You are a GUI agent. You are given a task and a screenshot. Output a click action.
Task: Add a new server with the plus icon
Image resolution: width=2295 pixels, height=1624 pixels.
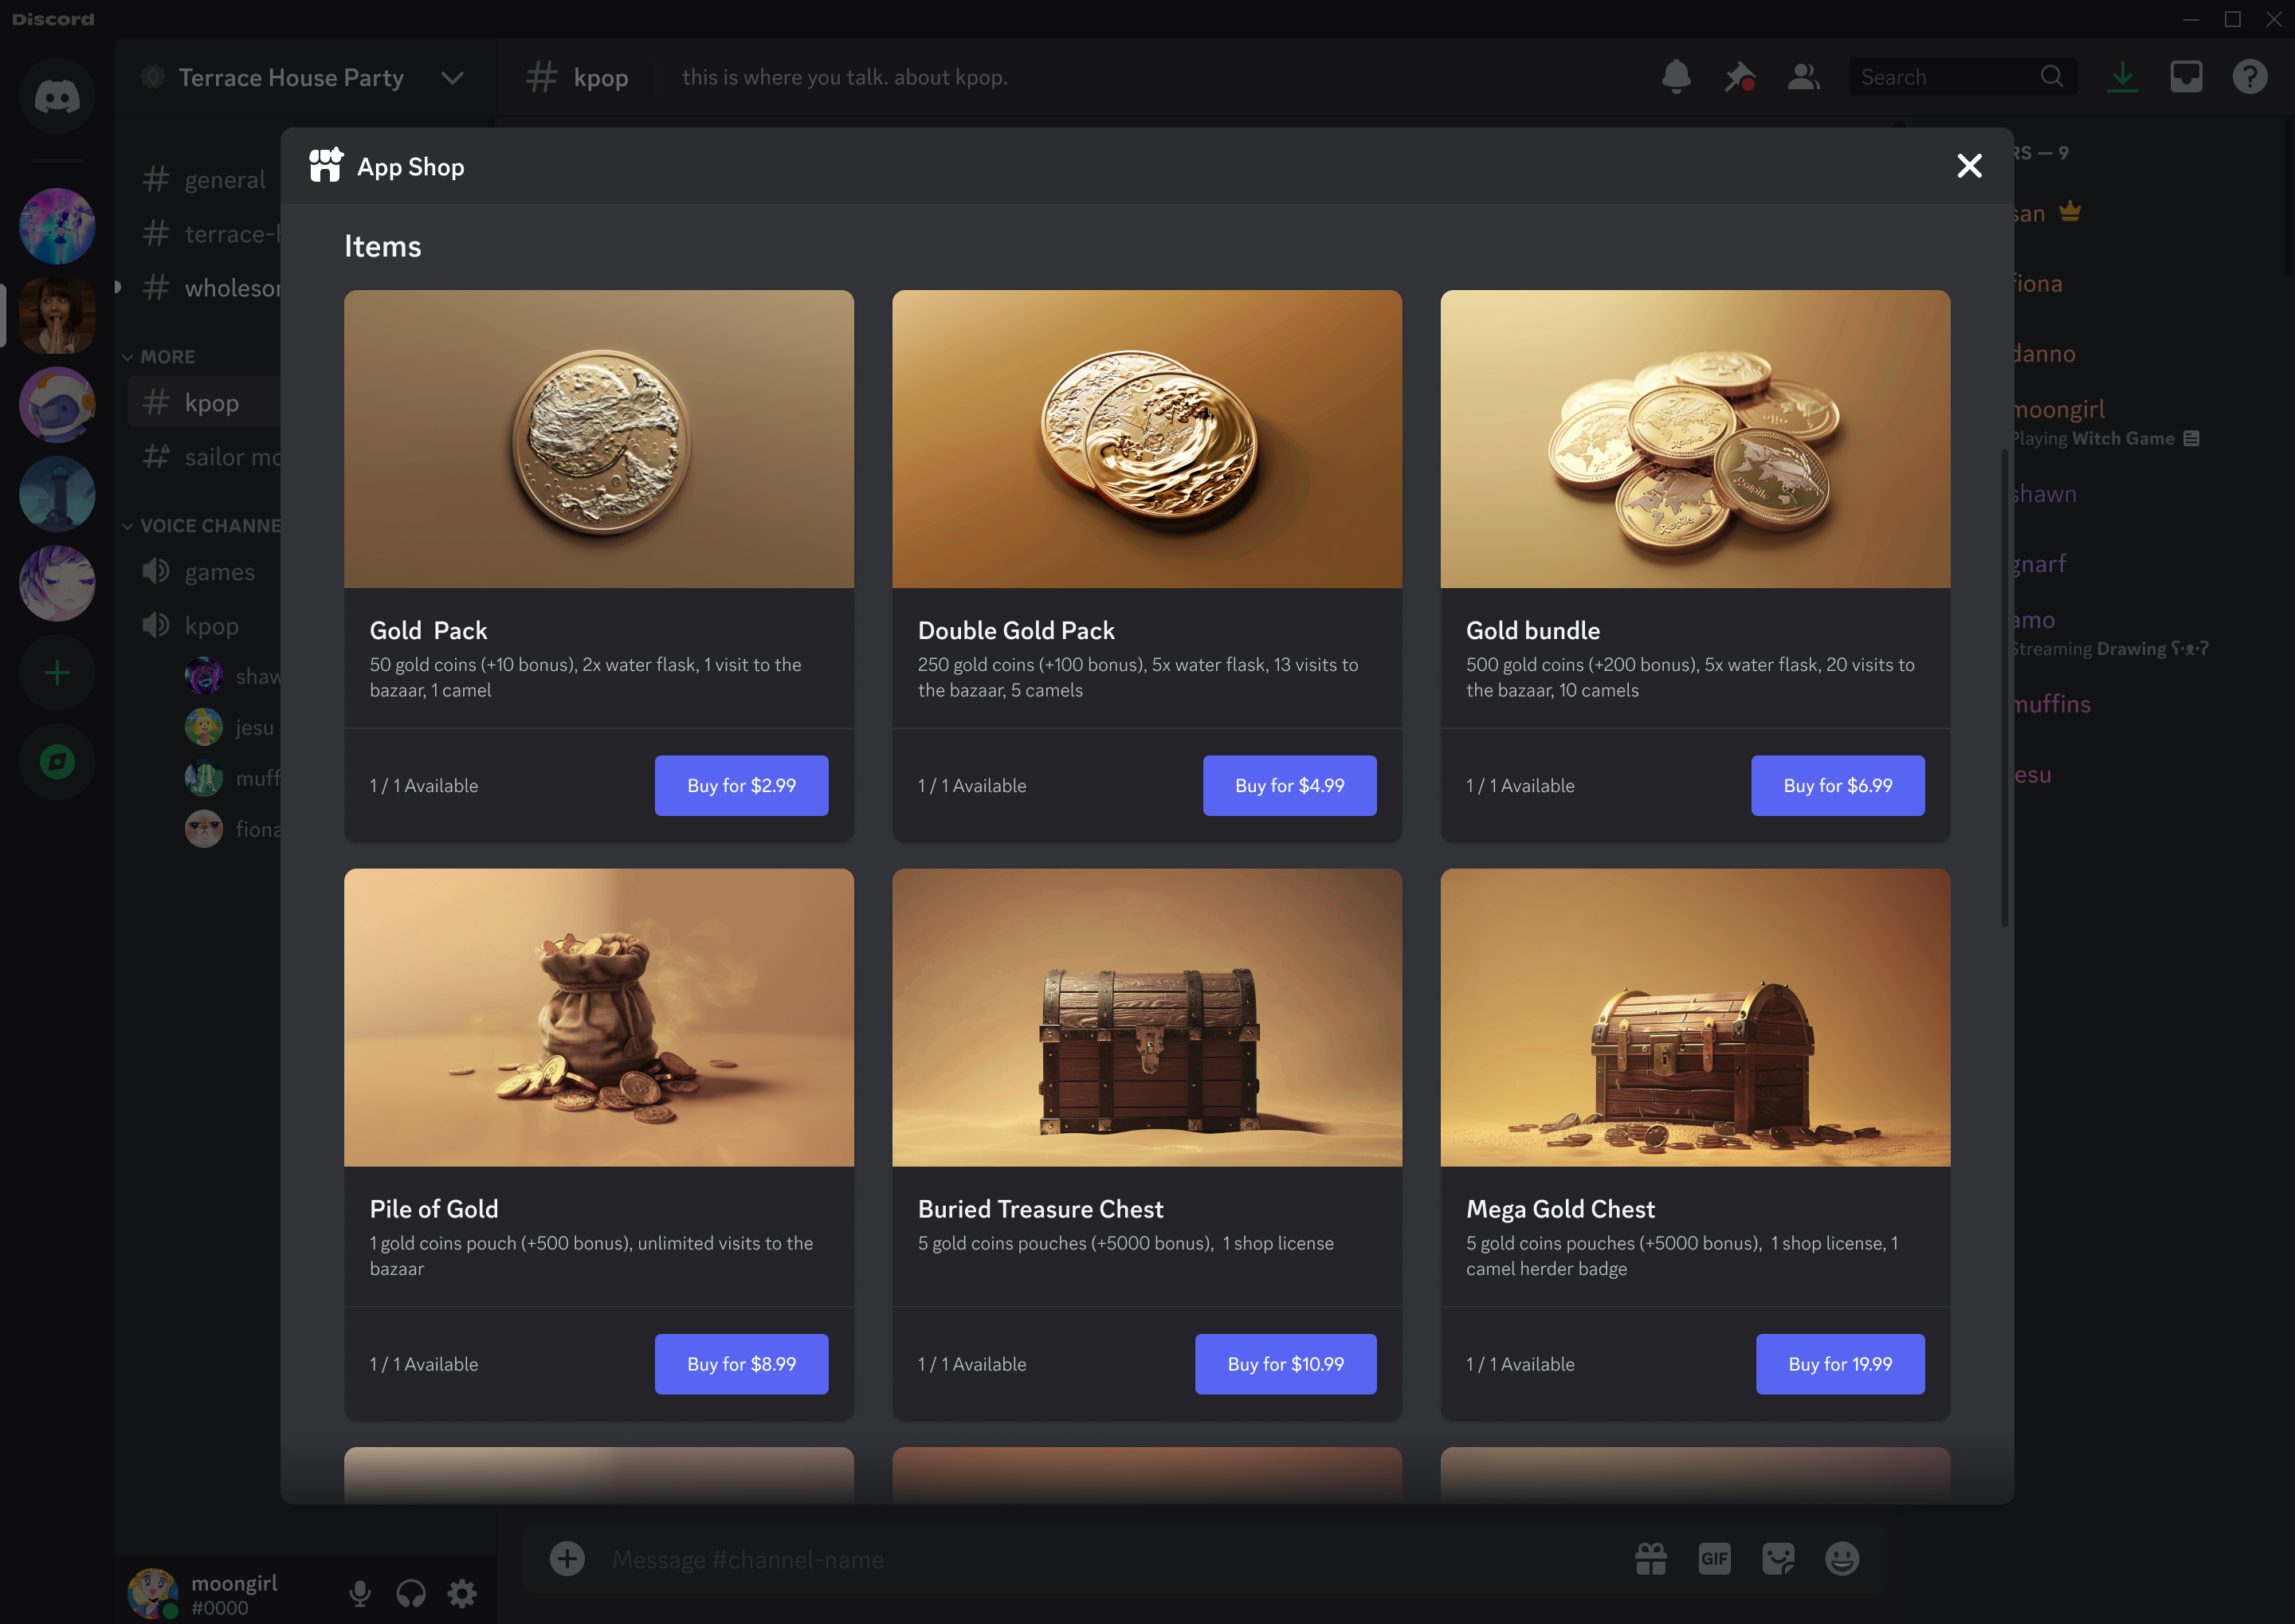57,672
